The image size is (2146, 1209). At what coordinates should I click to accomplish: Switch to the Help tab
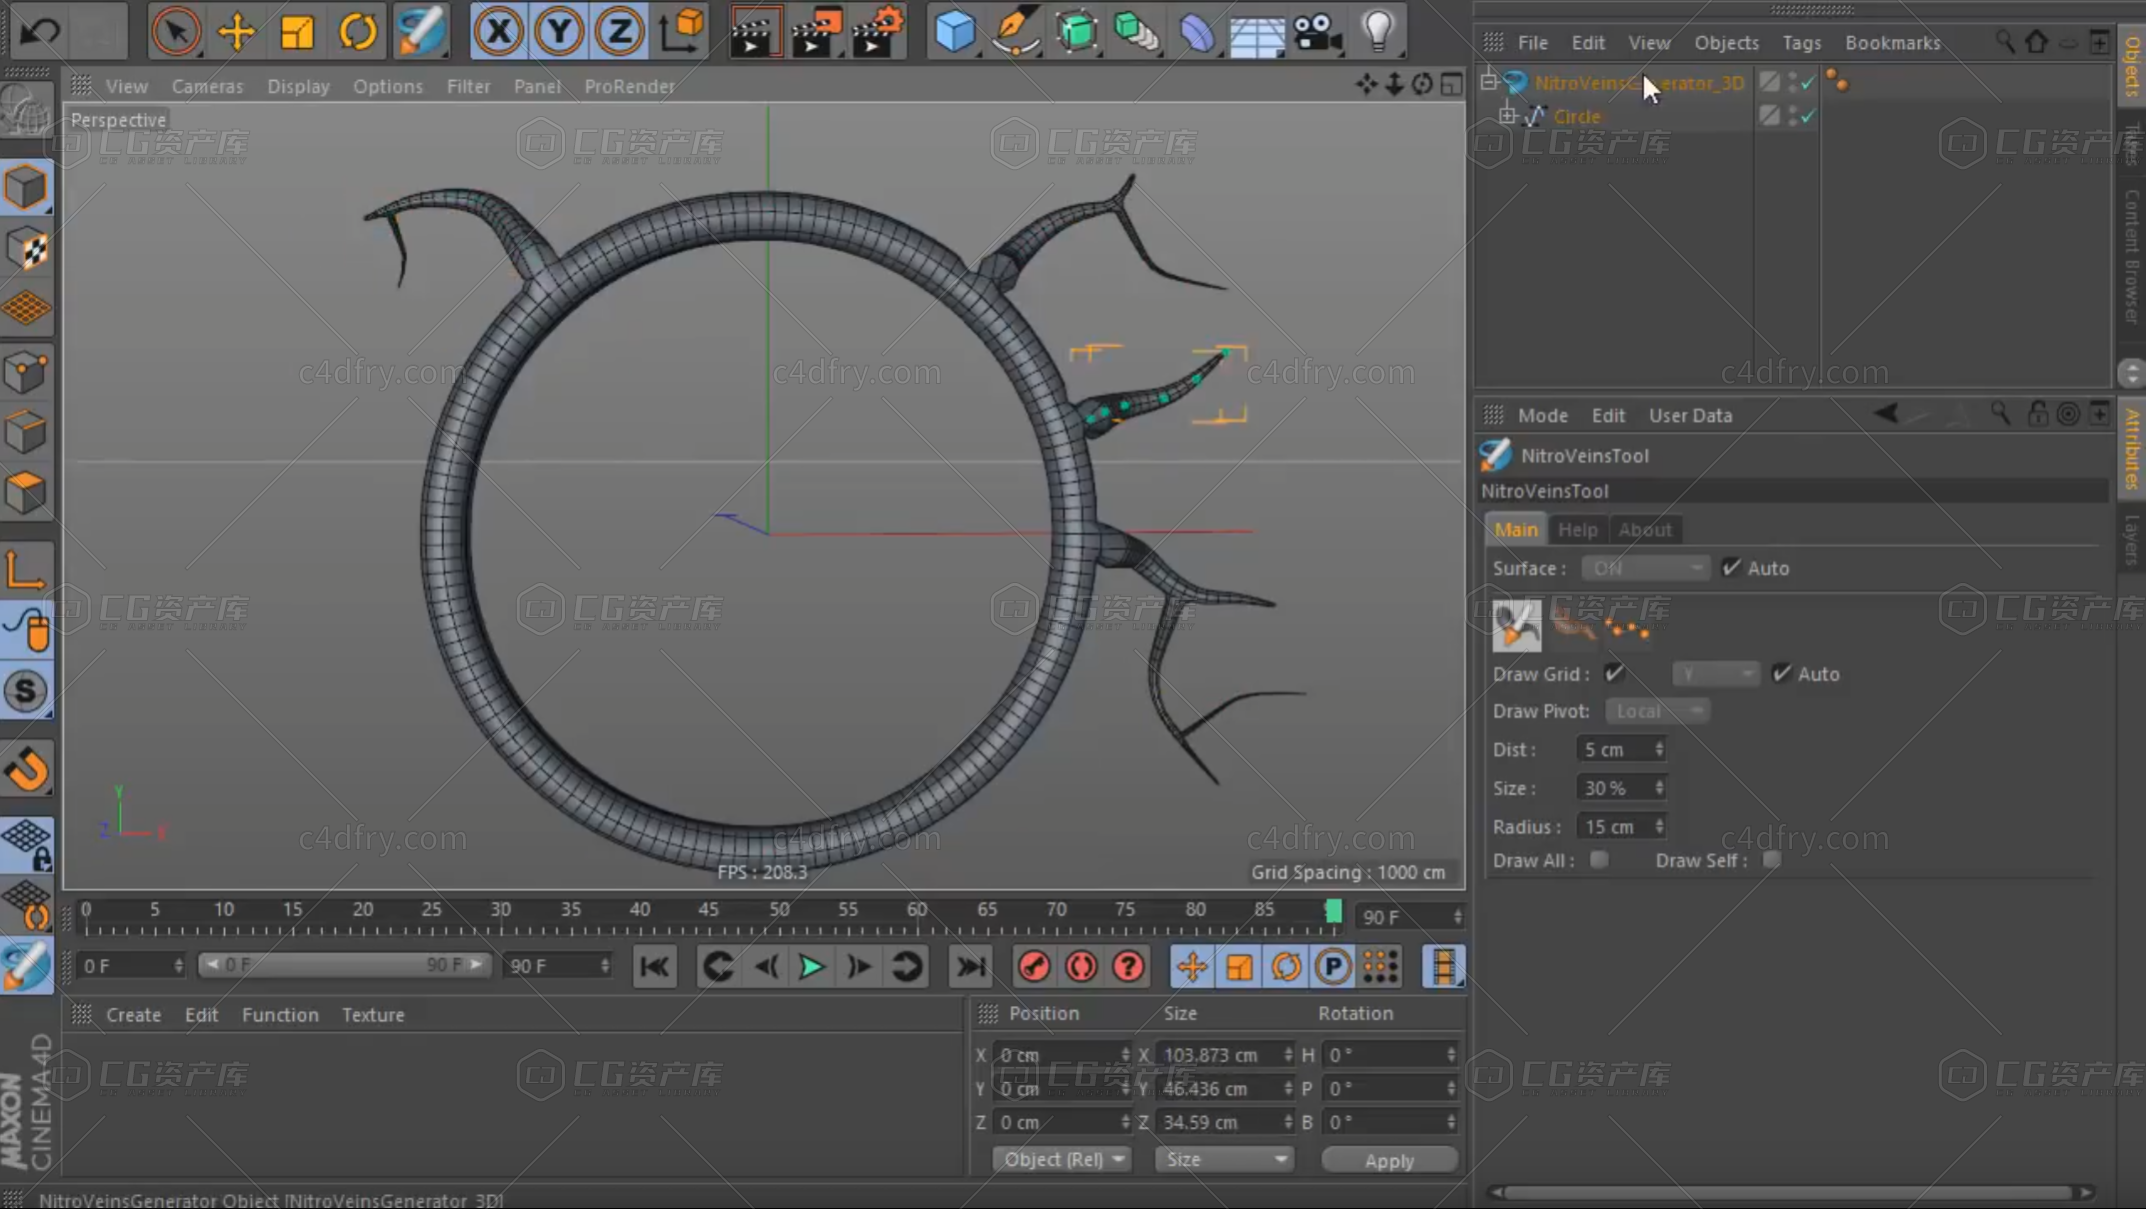tap(1577, 529)
